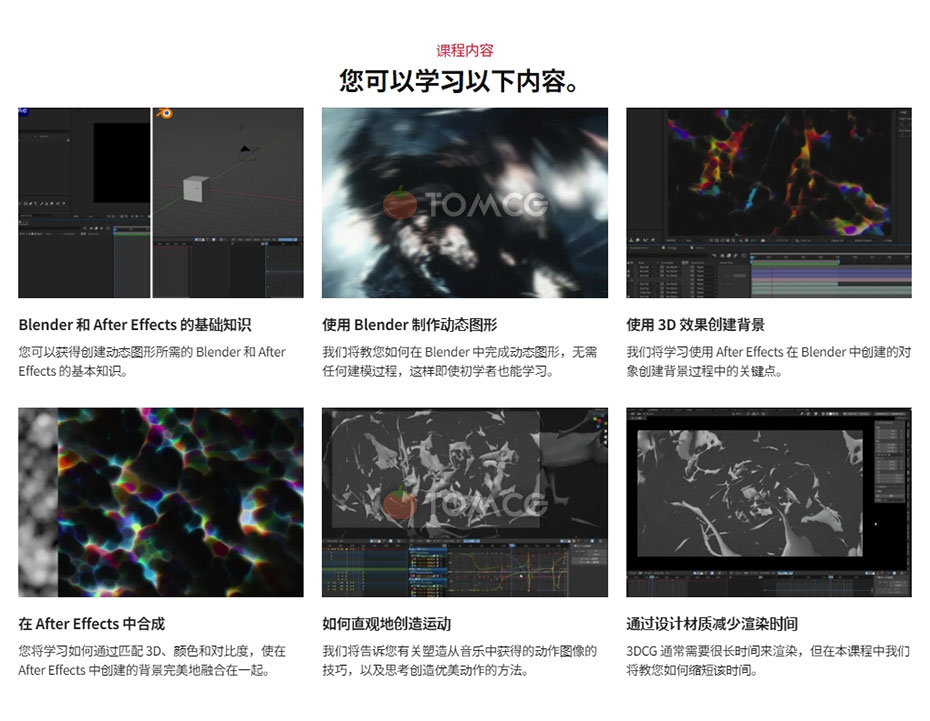Click the Blender logo icon in first thumbnail

click(164, 113)
